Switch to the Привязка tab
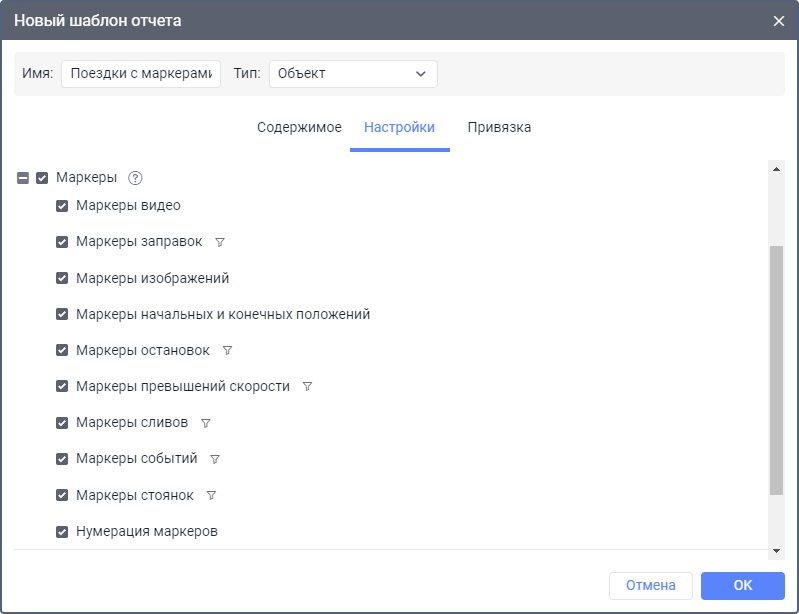The height and width of the screenshot is (614, 799). pyautogui.click(x=499, y=128)
